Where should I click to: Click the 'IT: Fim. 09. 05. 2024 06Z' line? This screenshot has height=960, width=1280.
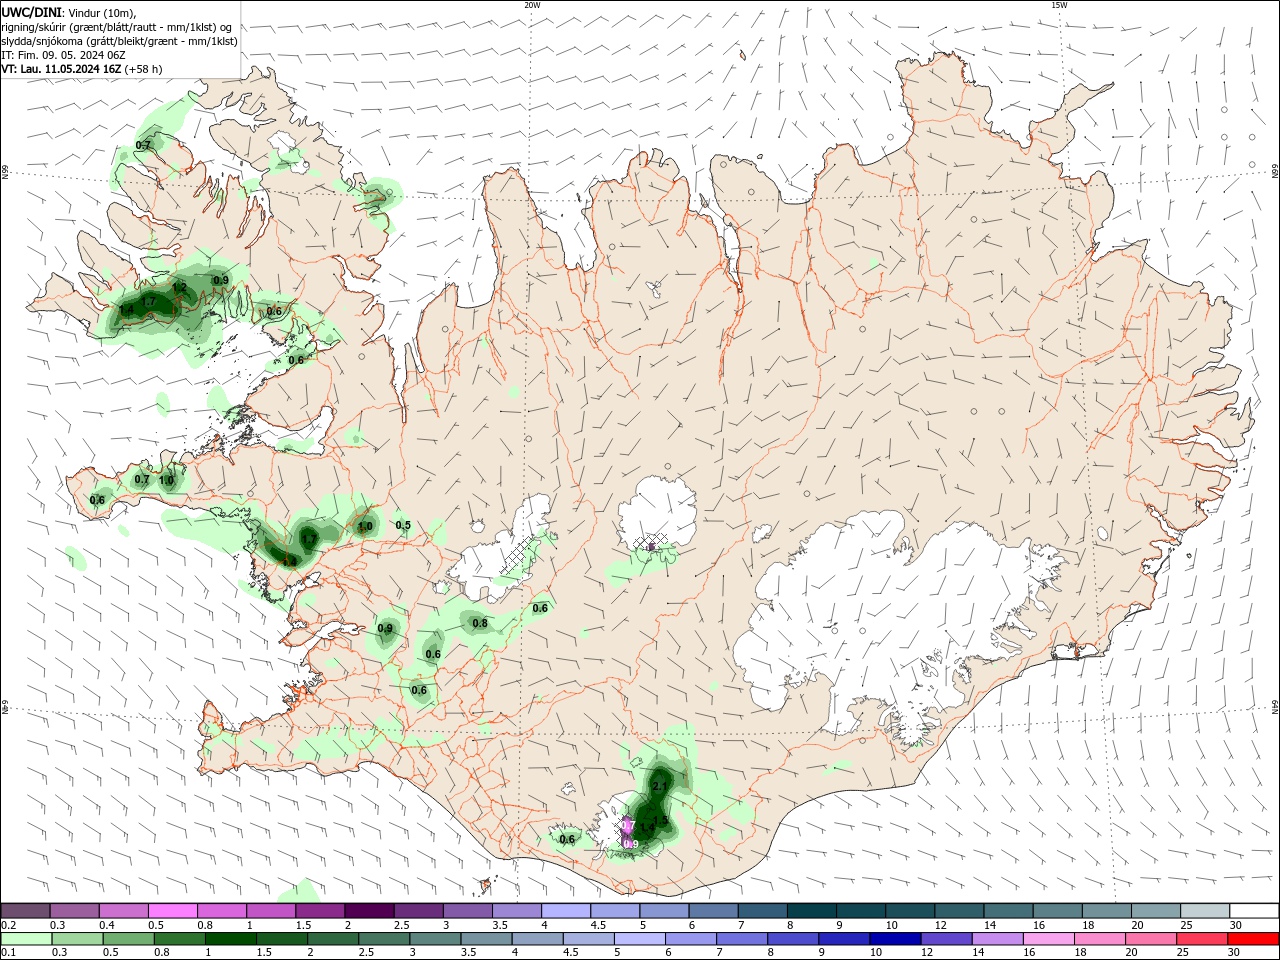coord(63,55)
